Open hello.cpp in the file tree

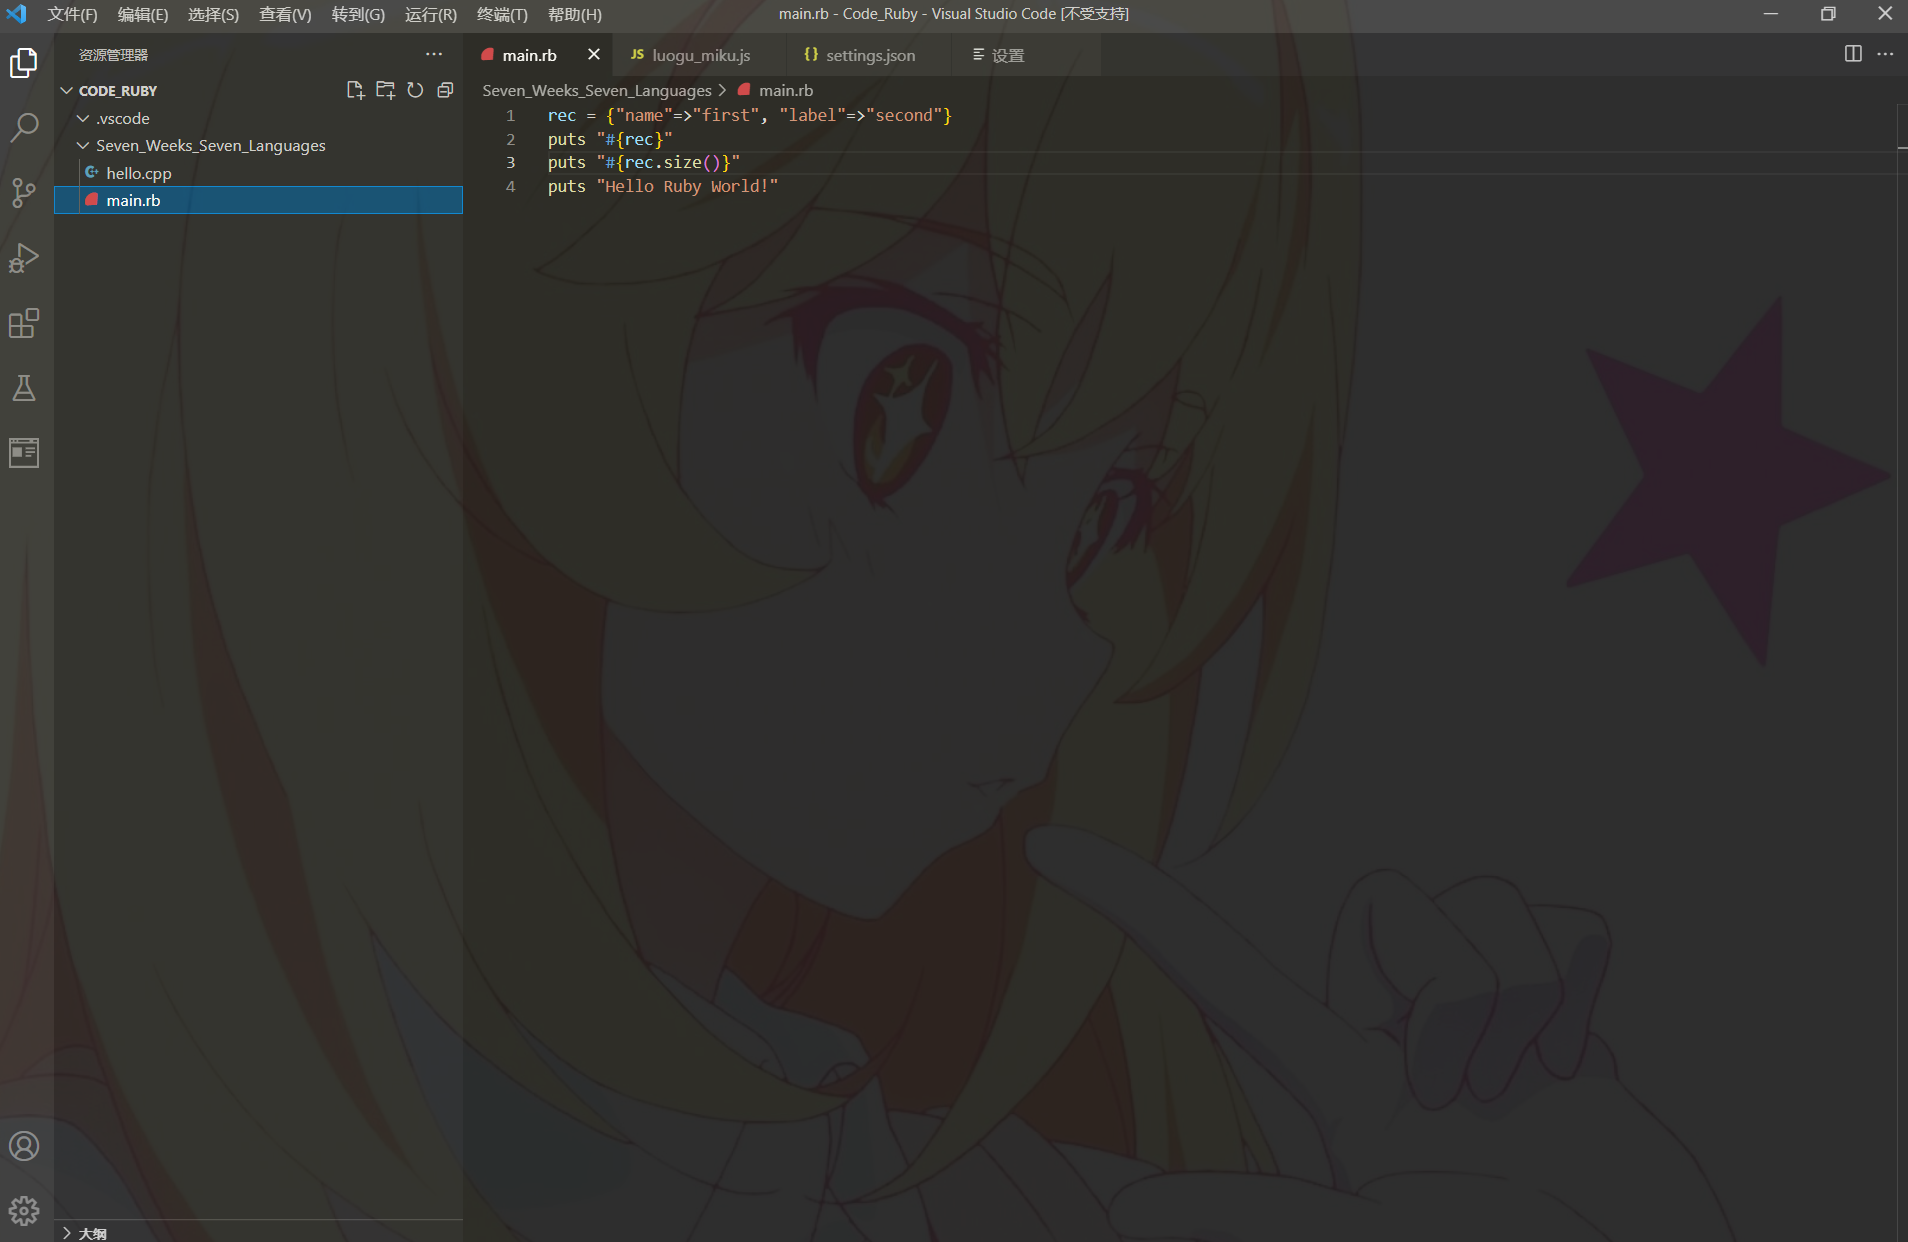point(258,173)
